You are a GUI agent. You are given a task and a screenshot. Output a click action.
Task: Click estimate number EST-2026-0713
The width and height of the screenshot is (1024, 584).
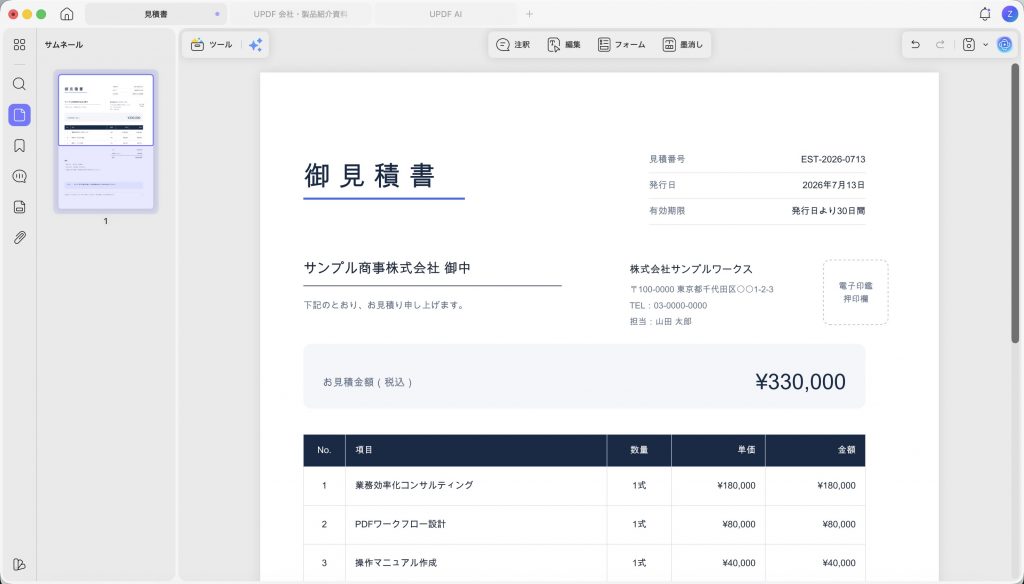(x=833, y=159)
